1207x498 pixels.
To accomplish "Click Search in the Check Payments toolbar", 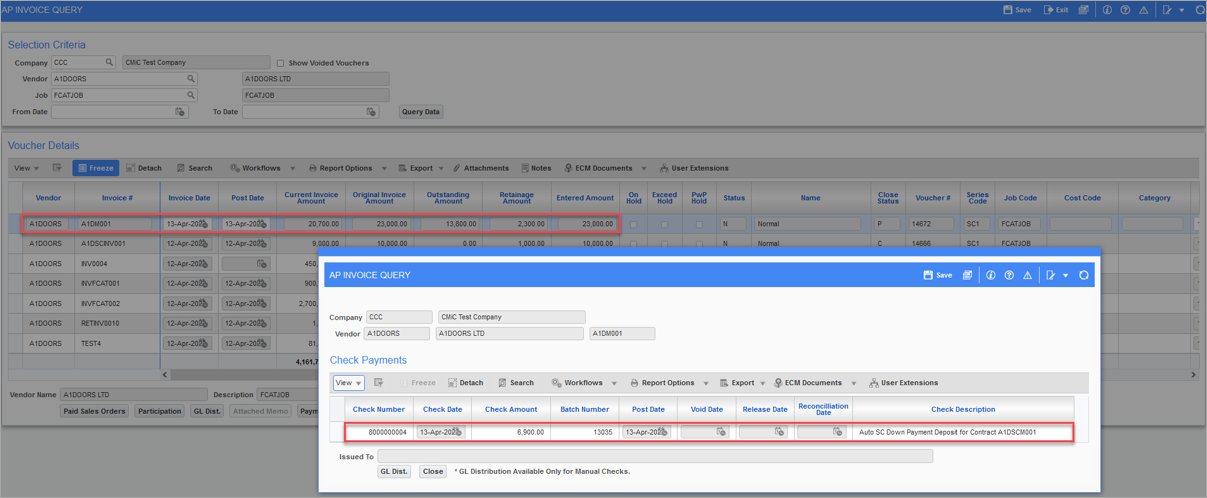I will (516, 383).
